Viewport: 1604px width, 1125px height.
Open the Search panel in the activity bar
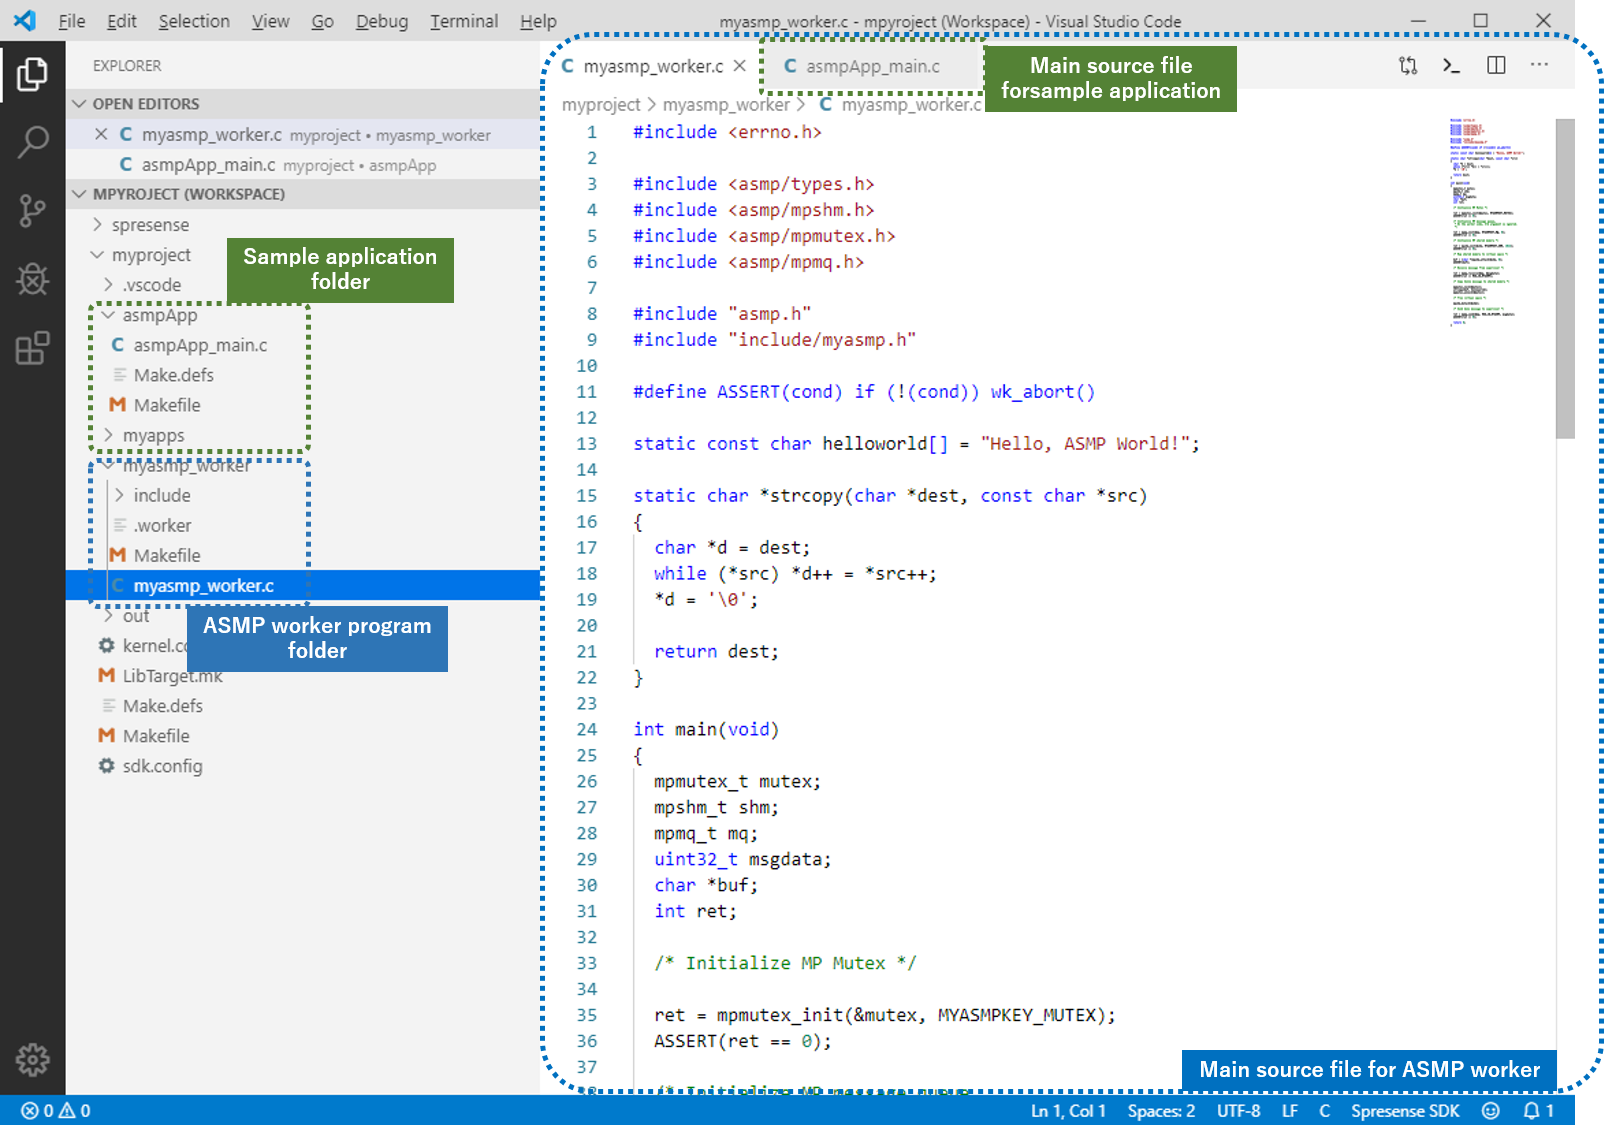coord(33,143)
